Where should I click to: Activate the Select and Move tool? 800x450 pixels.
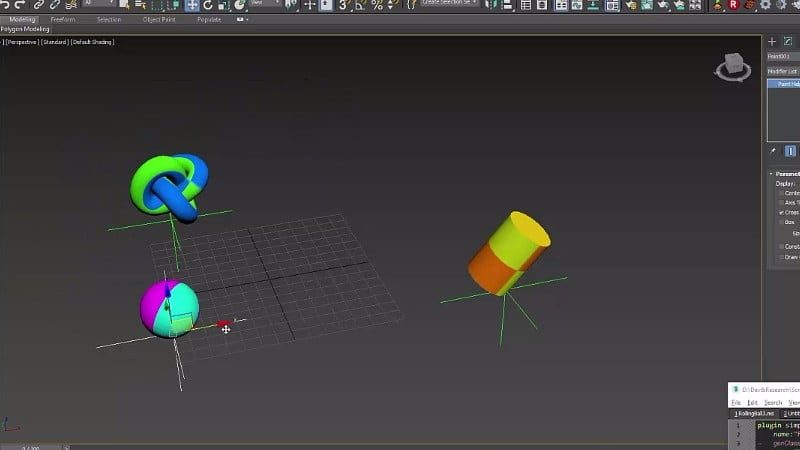click(192, 5)
